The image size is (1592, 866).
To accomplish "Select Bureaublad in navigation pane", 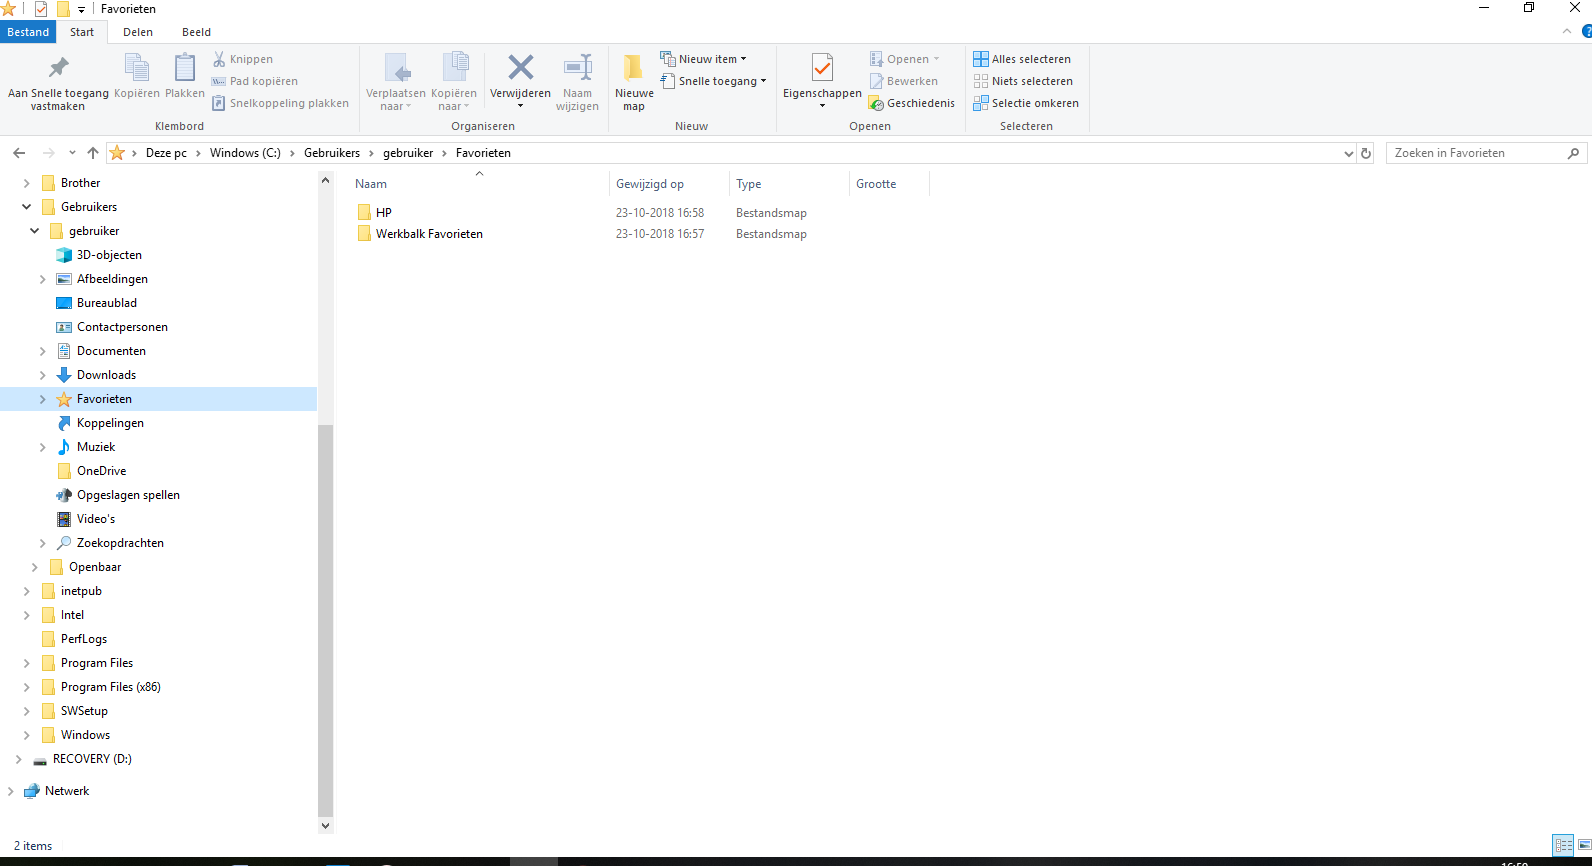I will 106,303.
